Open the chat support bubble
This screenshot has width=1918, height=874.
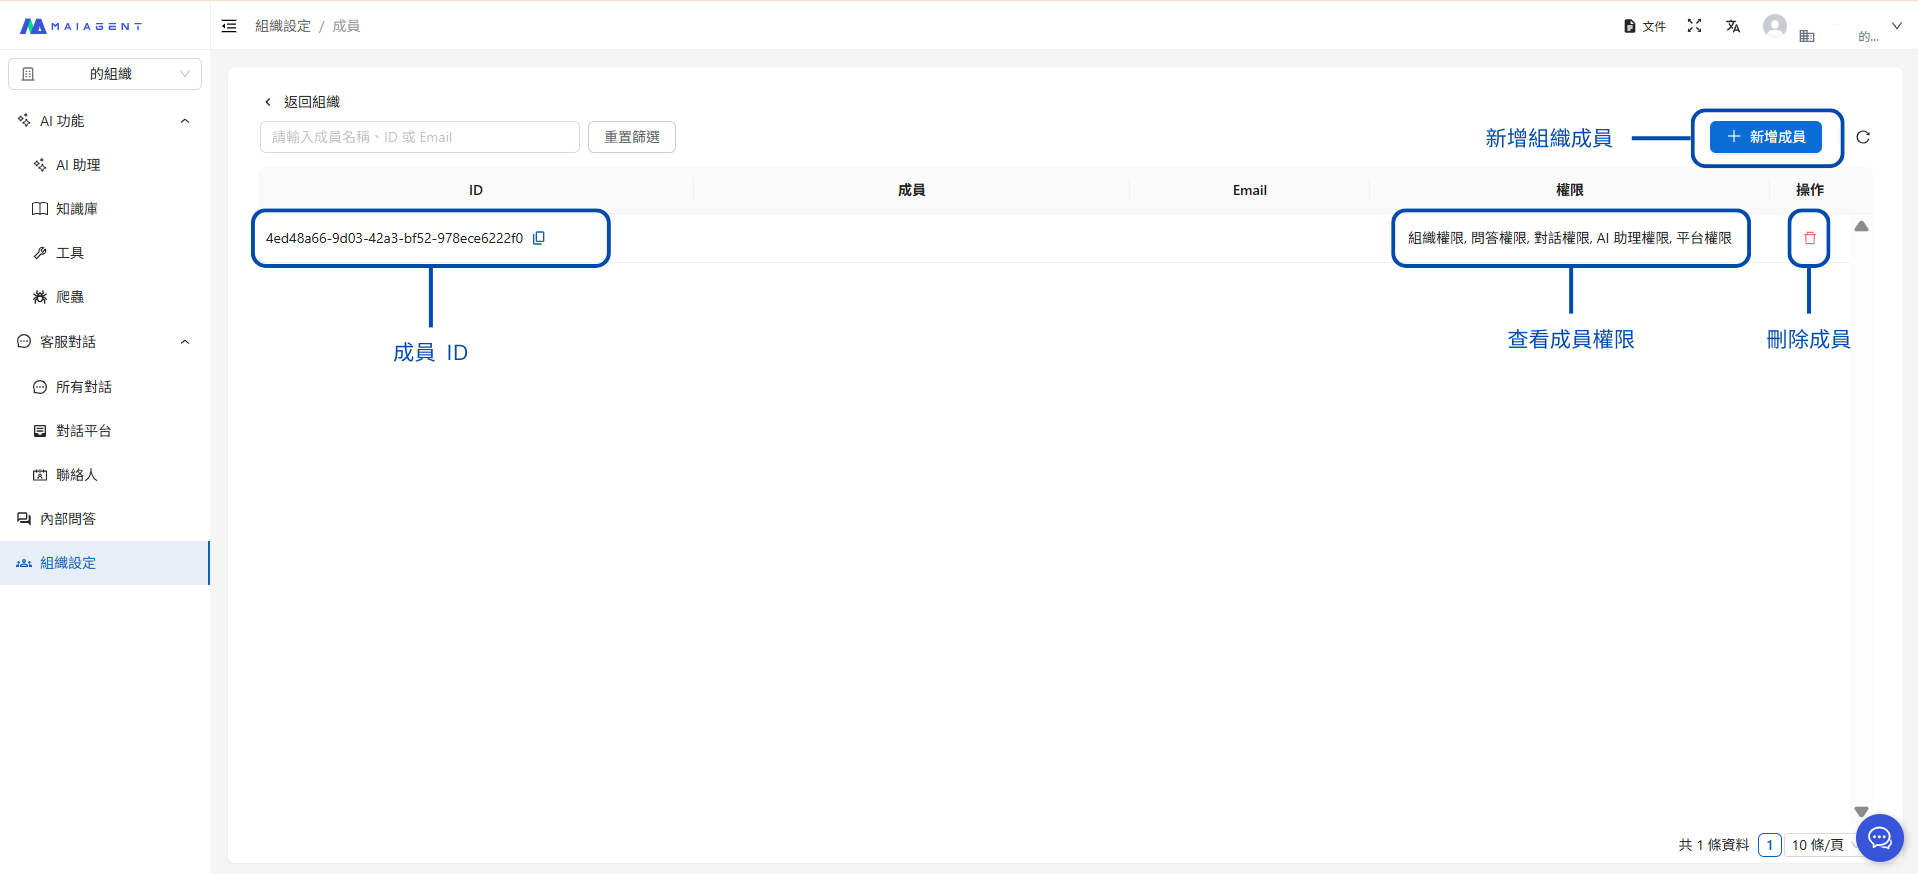[x=1879, y=838]
